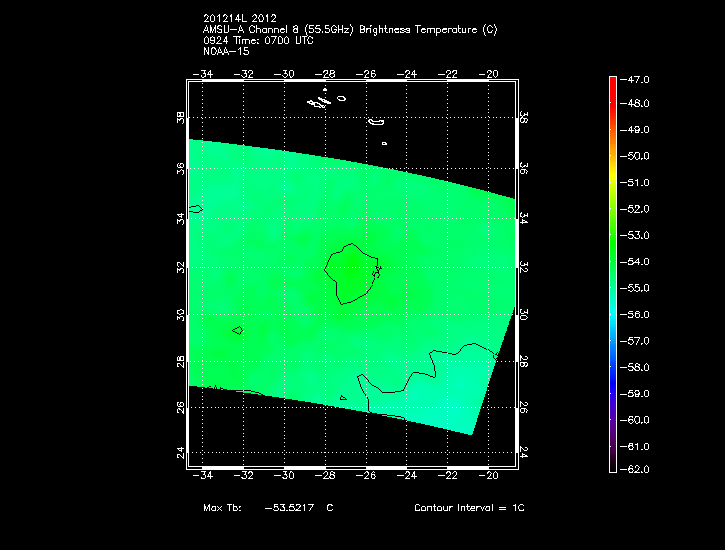This screenshot has height=550, width=725.
Task: Click the 201214L 2012 storm identifier text
Action: pos(240,18)
